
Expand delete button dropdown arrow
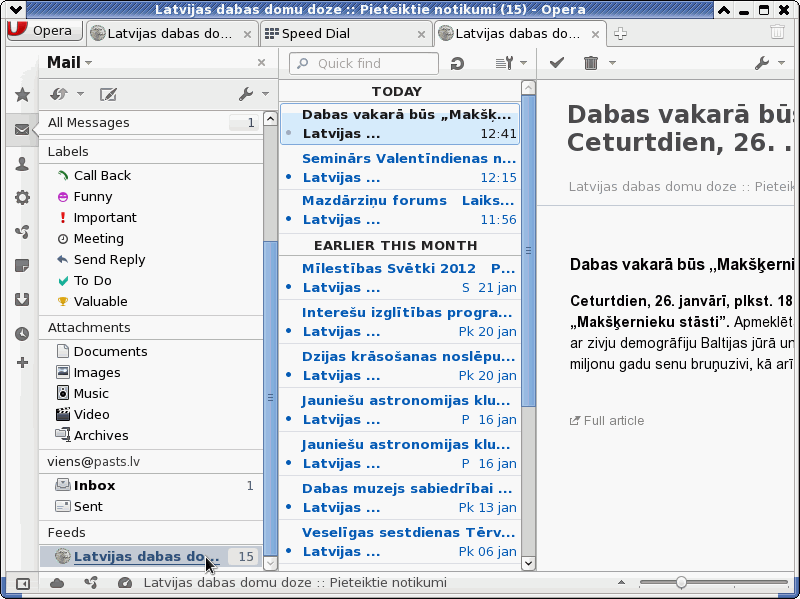tap(612, 63)
